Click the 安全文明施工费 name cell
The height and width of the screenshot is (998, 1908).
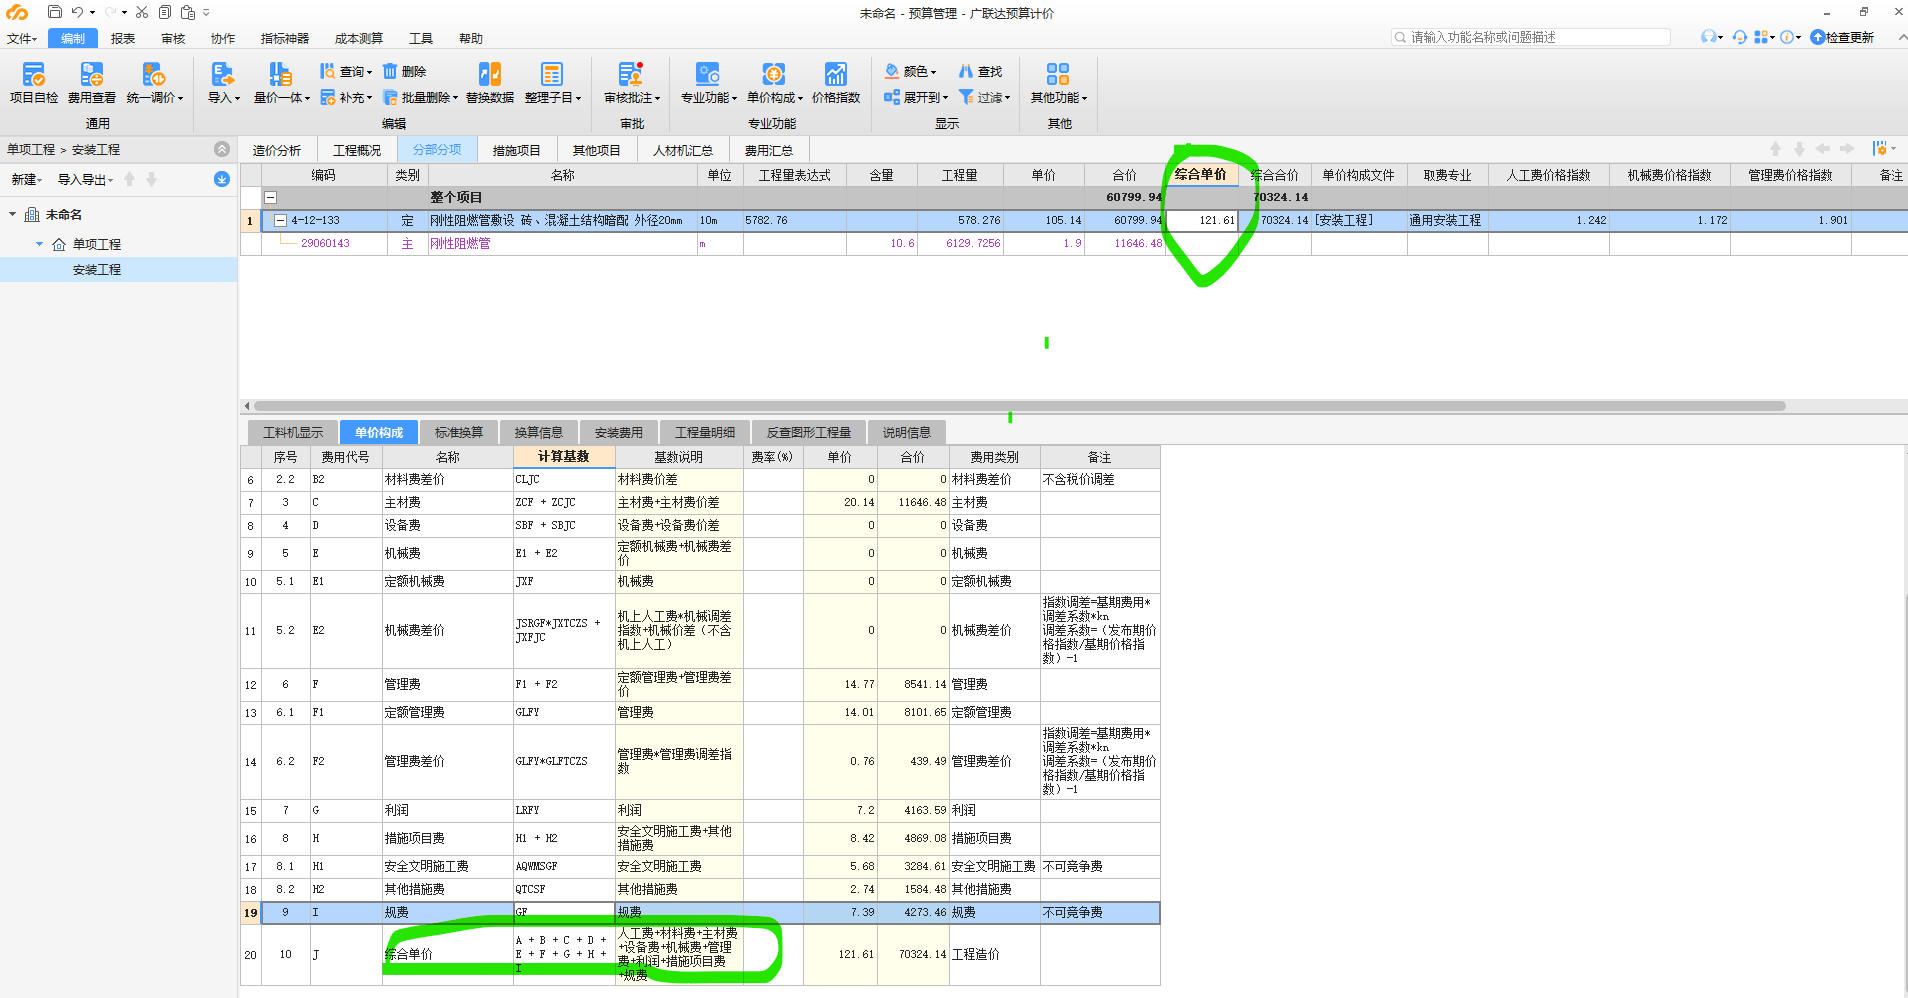[448, 866]
